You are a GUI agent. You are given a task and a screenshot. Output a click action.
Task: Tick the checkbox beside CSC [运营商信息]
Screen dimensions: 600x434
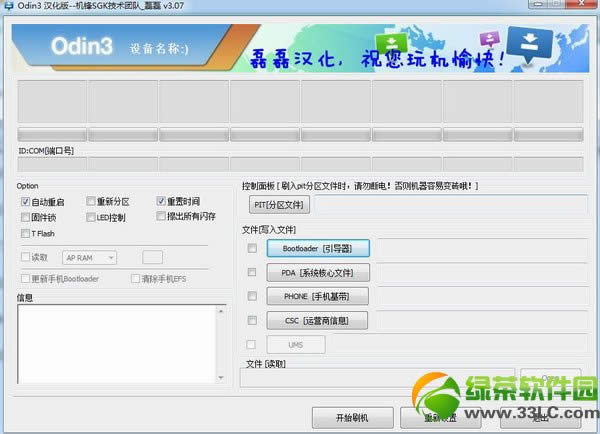coord(252,320)
